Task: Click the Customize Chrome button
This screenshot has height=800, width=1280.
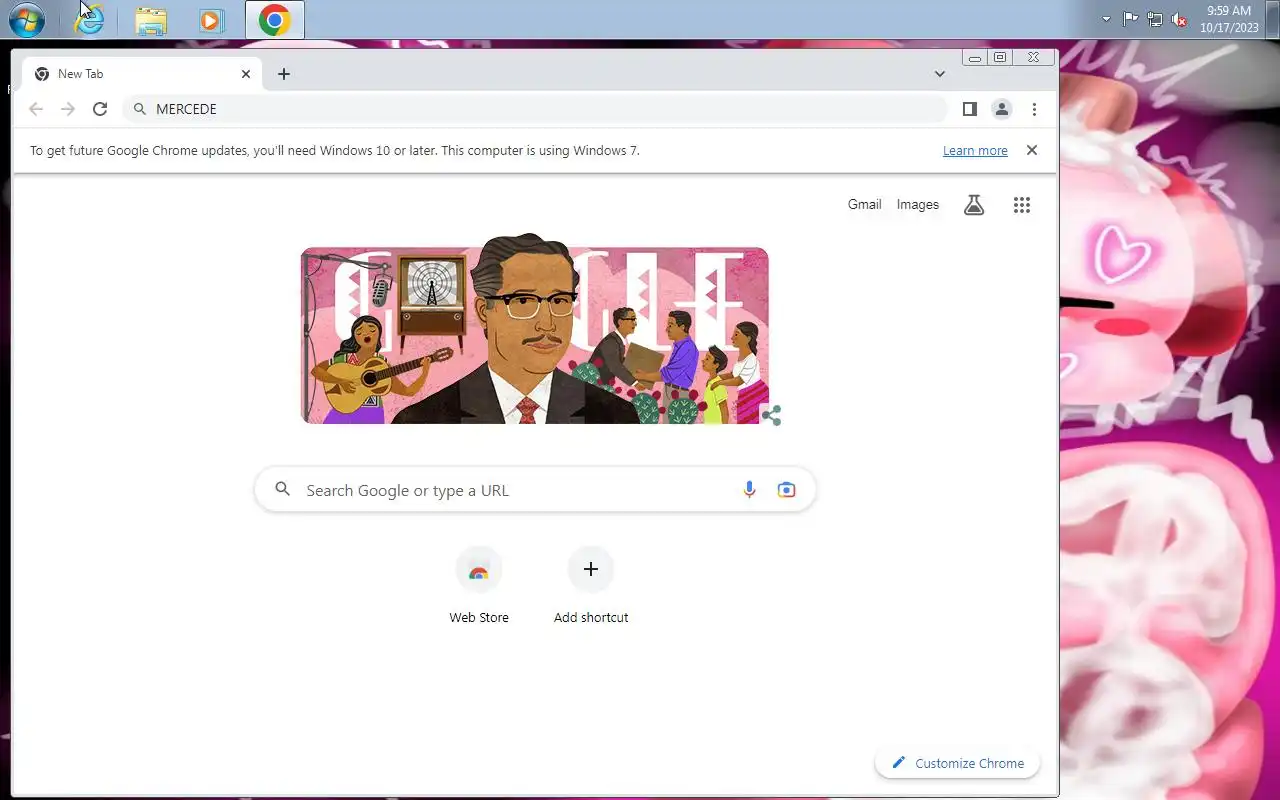Action: pos(958,763)
